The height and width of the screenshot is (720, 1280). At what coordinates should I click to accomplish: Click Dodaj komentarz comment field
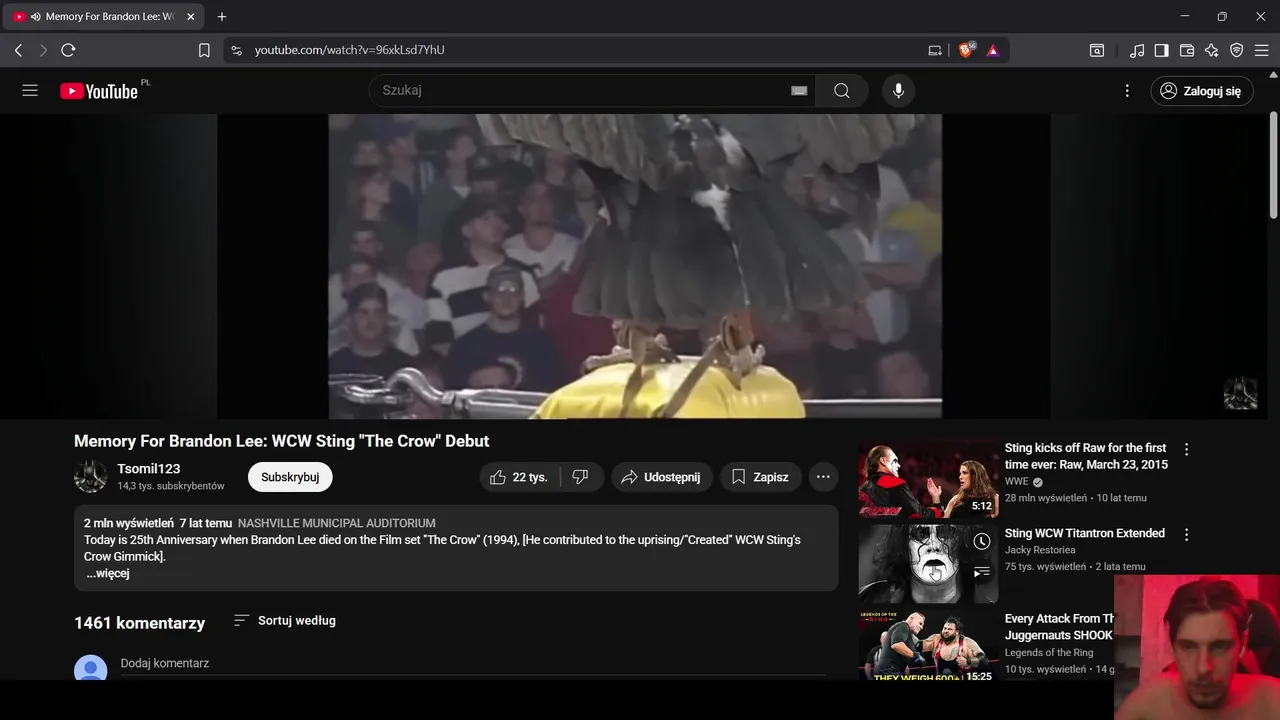[473, 664]
